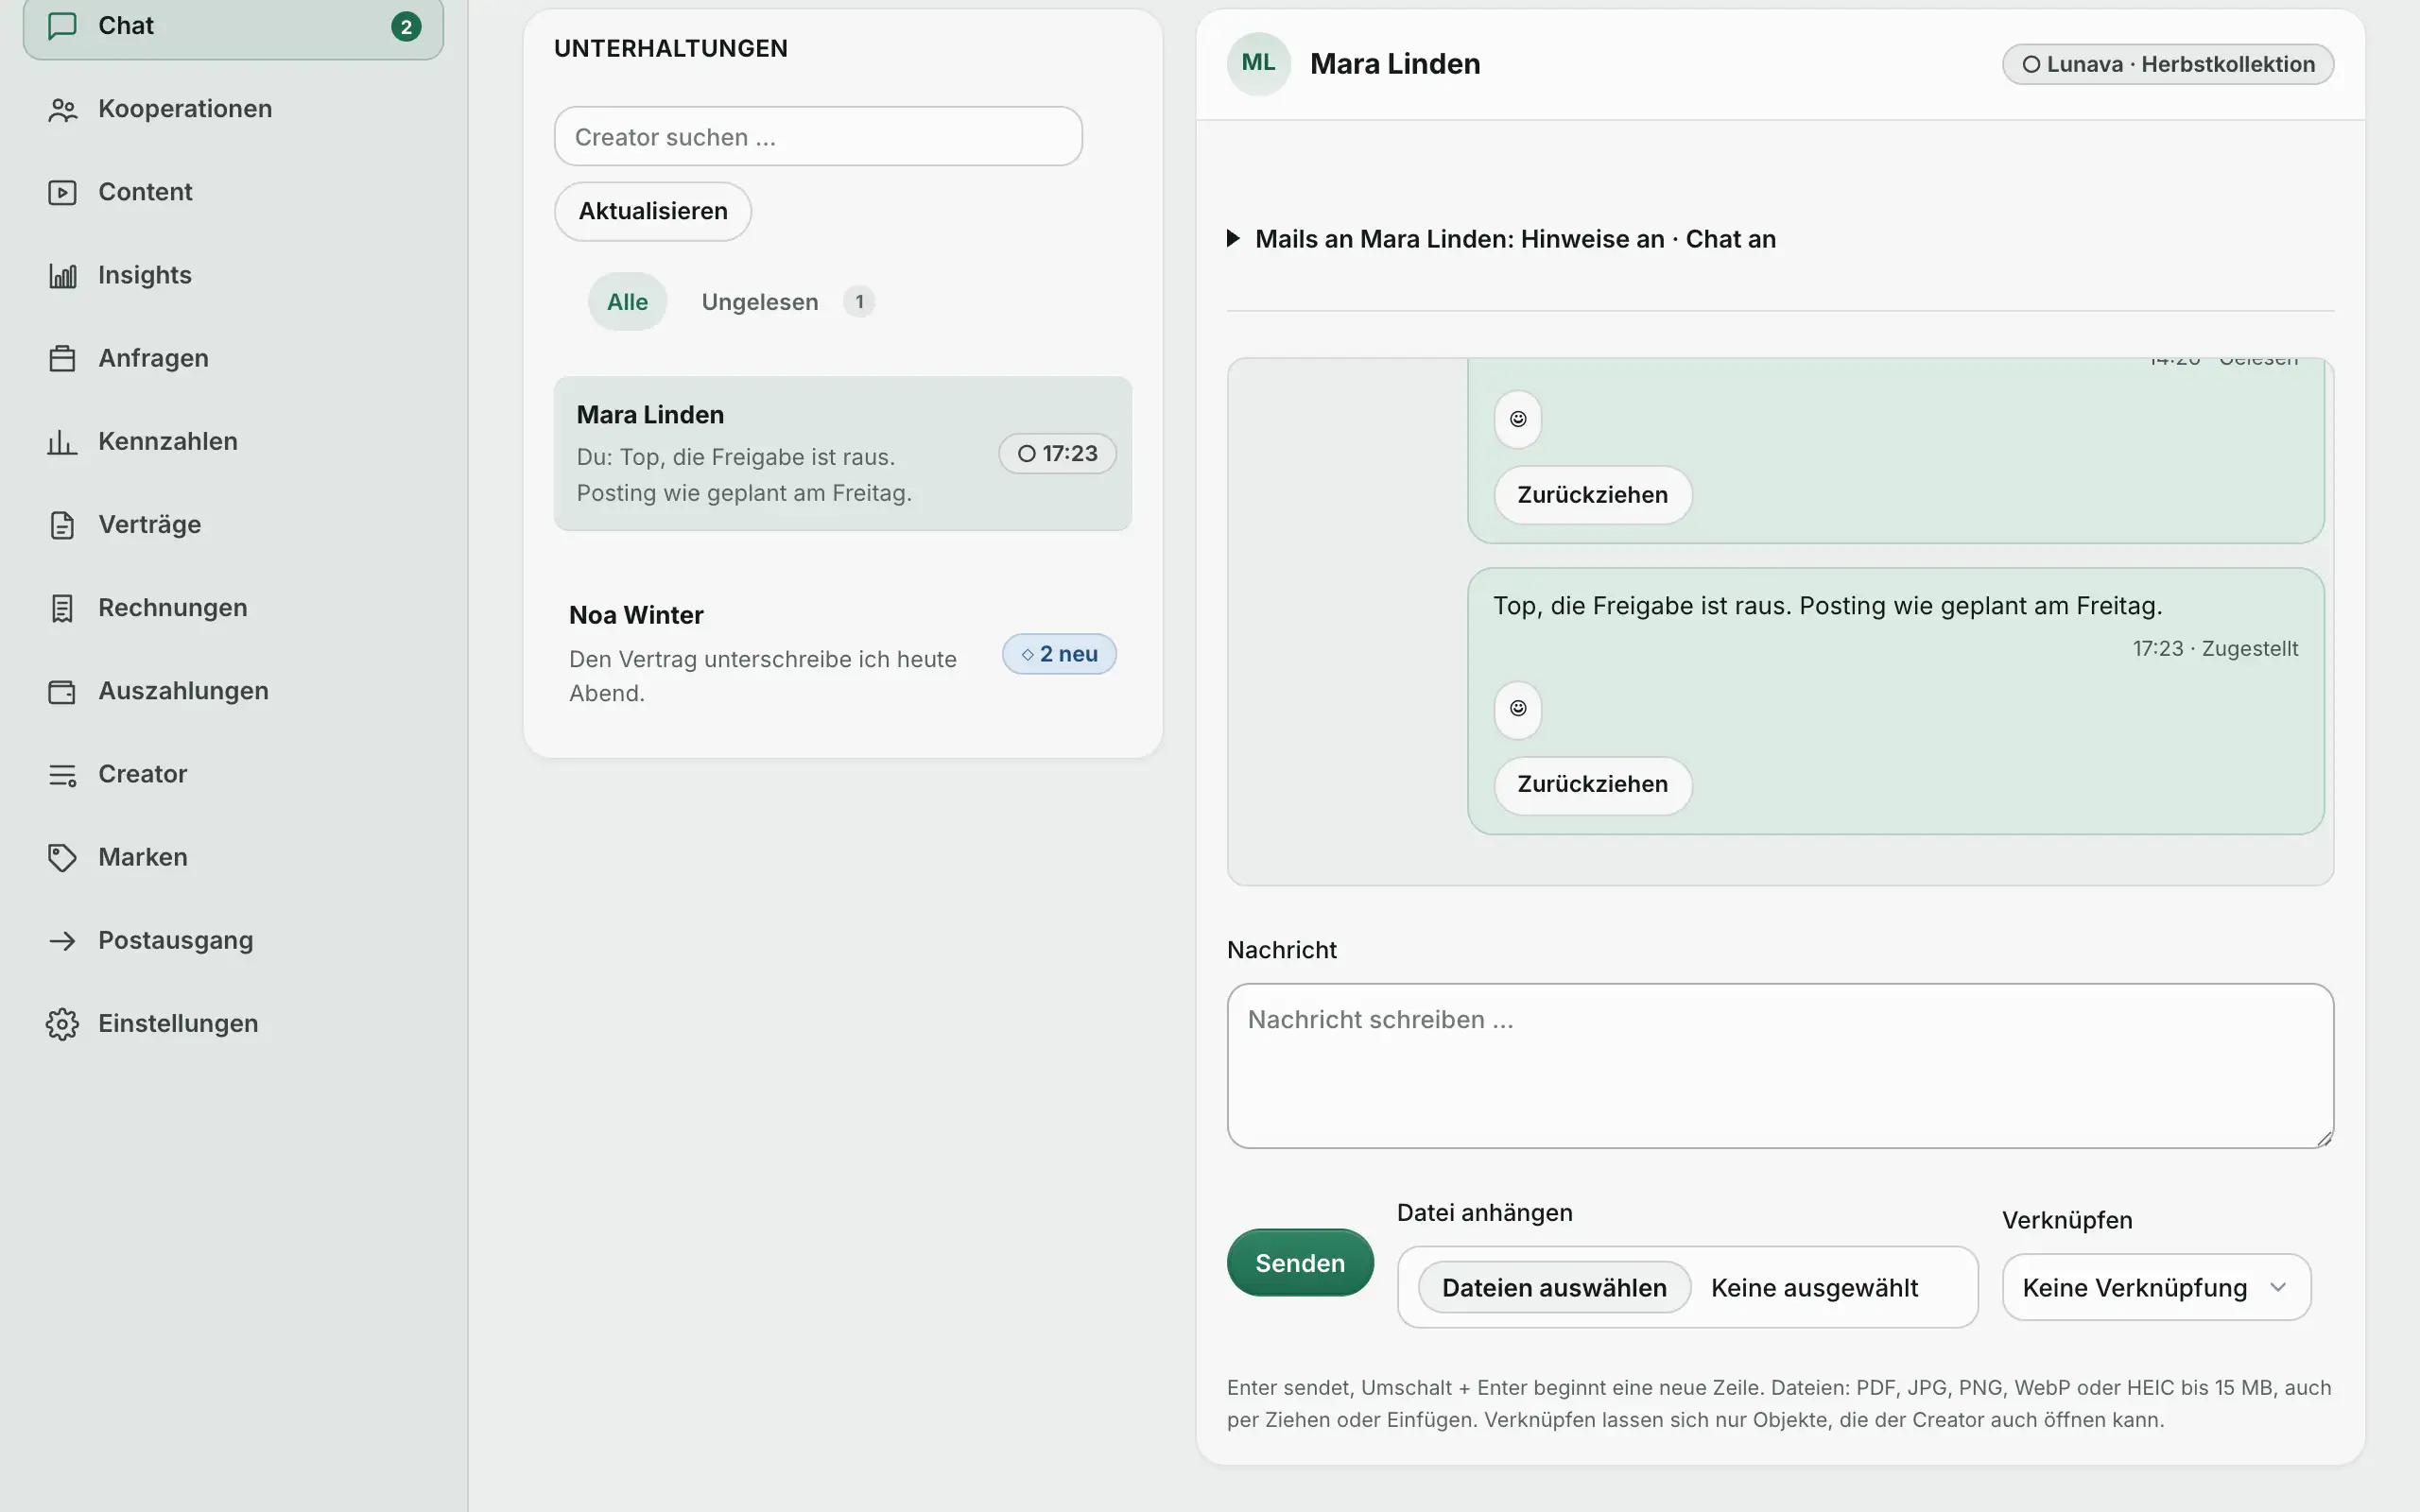Click Zurückziehen on the upper message
The image size is (2420, 1512).
coord(1592,495)
